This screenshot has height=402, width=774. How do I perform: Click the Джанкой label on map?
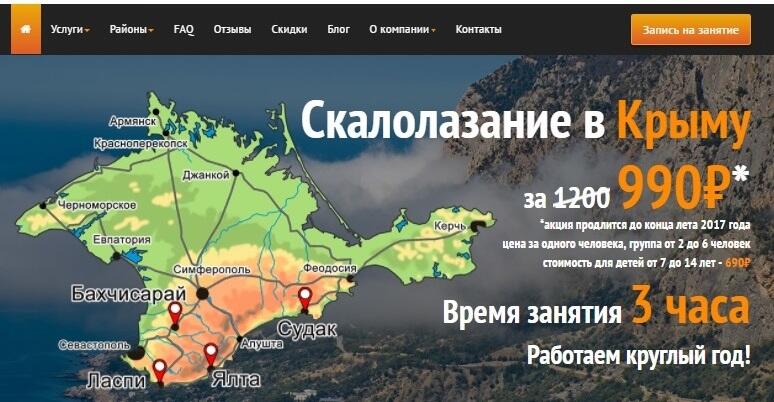[206, 175]
